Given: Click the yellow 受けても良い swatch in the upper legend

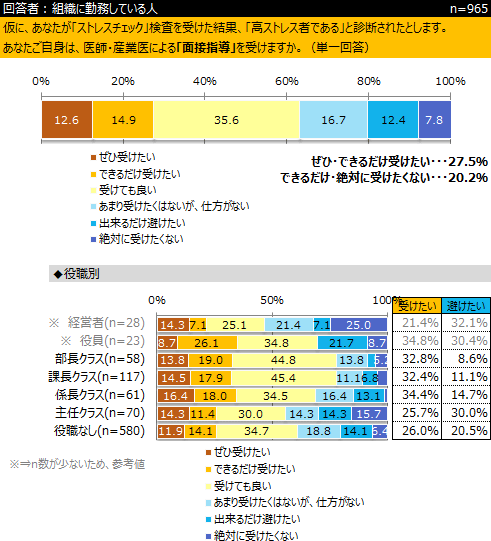Looking at the screenshot, I should tap(93, 190).
